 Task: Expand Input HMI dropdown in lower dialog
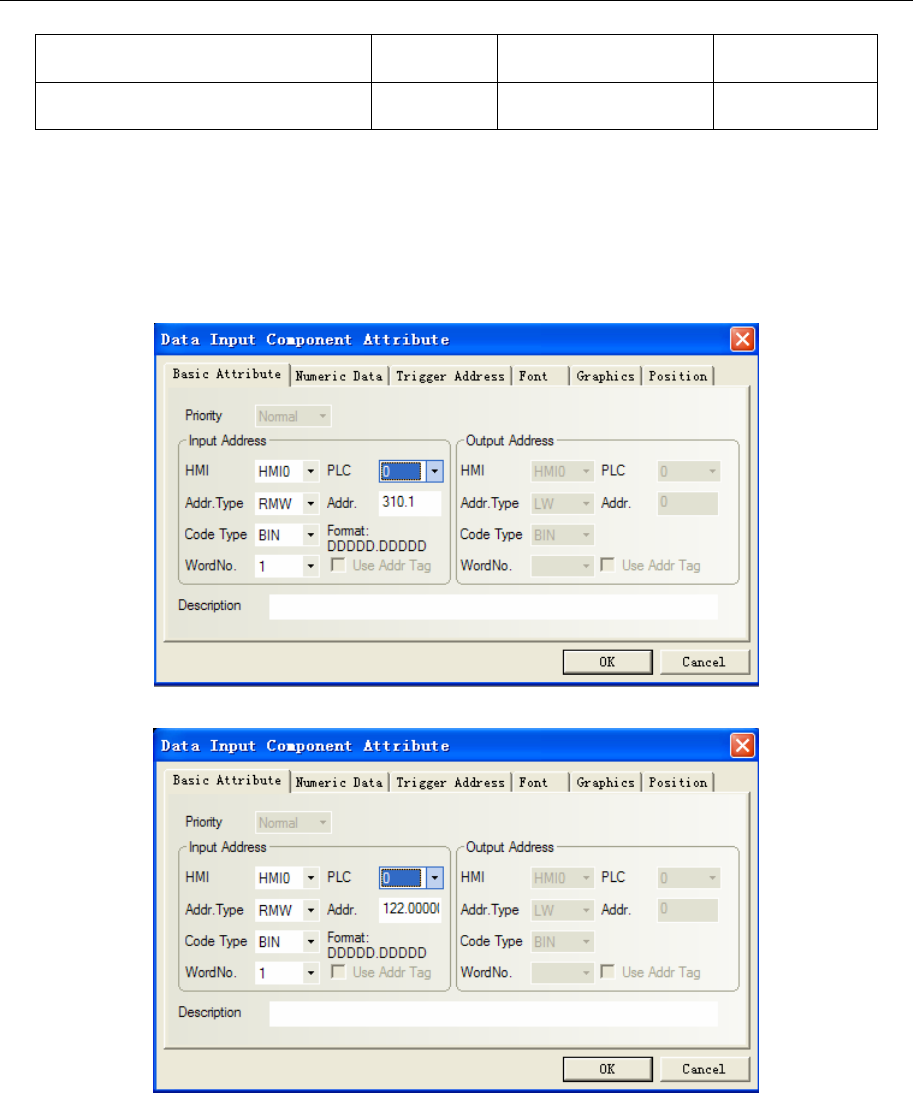coord(311,878)
